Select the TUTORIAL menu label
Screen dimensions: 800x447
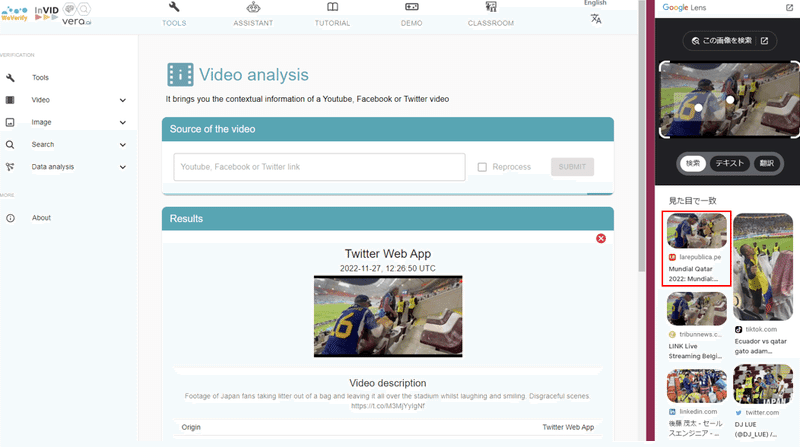point(332,23)
